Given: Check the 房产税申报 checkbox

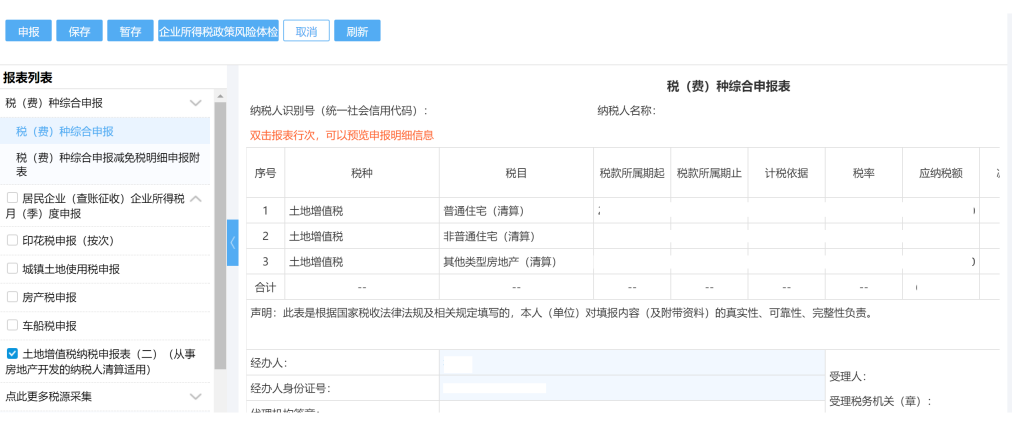Looking at the screenshot, I should (12, 297).
